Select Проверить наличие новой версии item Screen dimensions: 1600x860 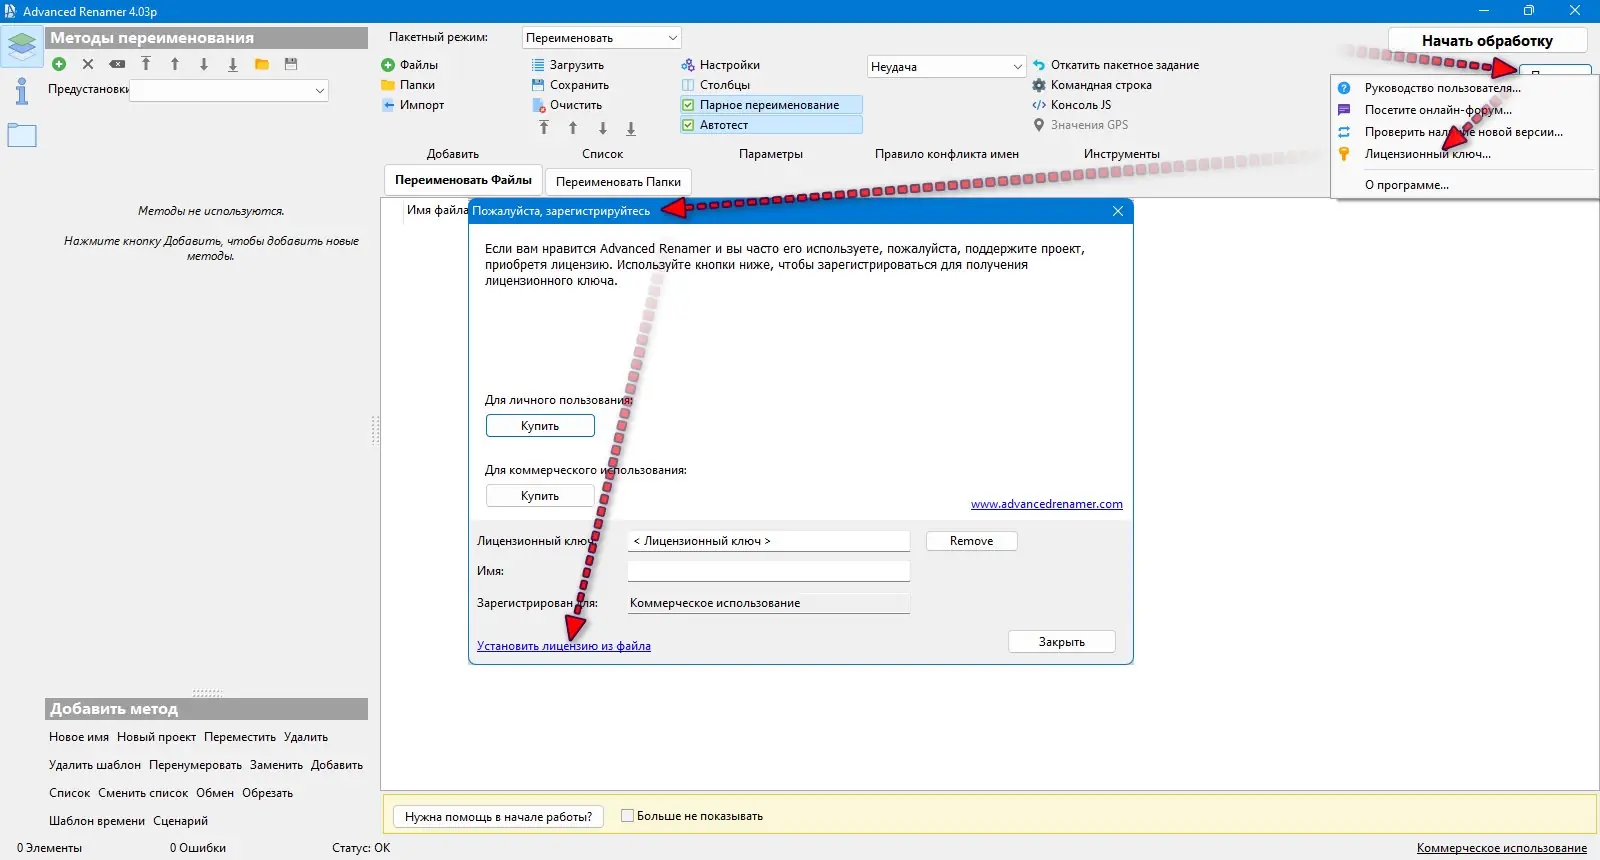point(1463,132)
